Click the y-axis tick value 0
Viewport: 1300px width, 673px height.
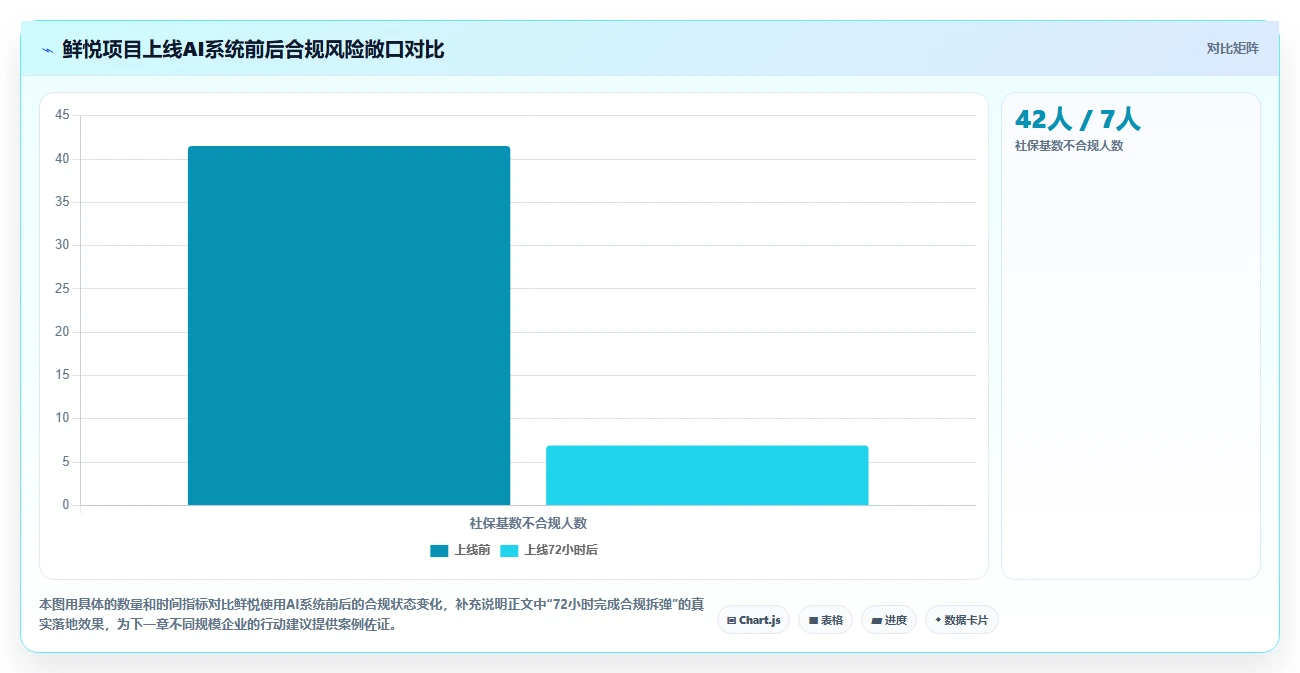(x=66, y=505)
